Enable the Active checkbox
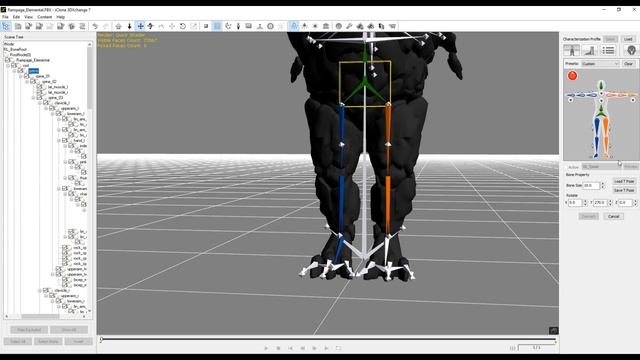This screenshot has width=640, height=360. 567,167
